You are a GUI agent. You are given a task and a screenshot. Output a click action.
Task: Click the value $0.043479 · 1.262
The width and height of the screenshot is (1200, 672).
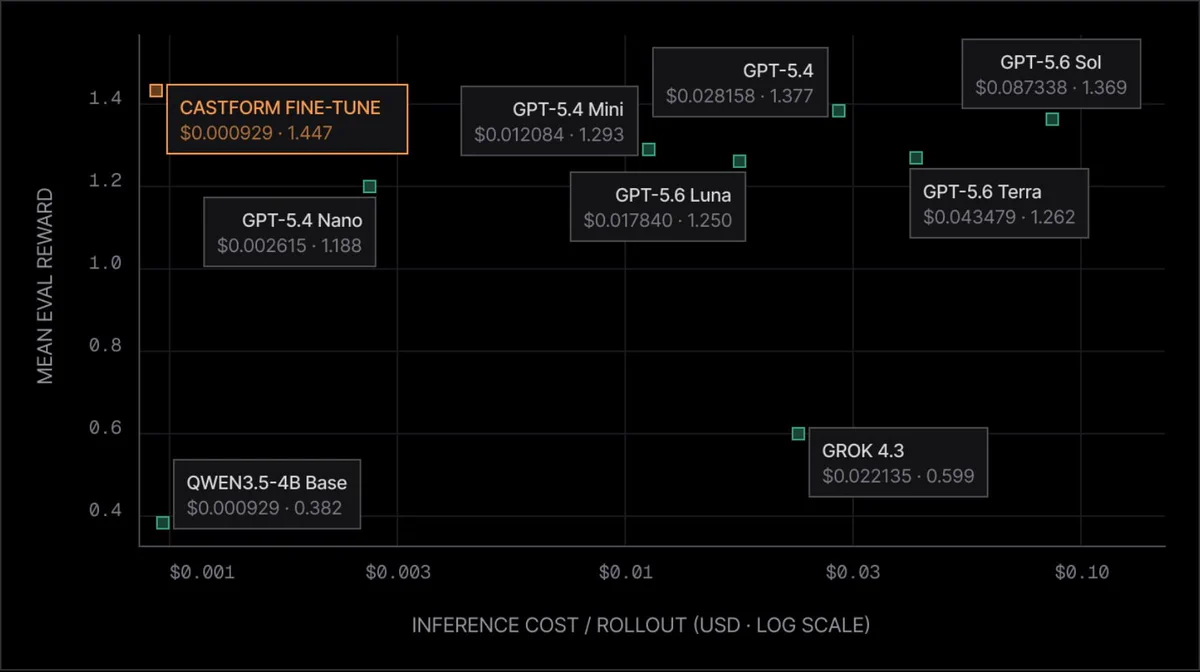999,217
